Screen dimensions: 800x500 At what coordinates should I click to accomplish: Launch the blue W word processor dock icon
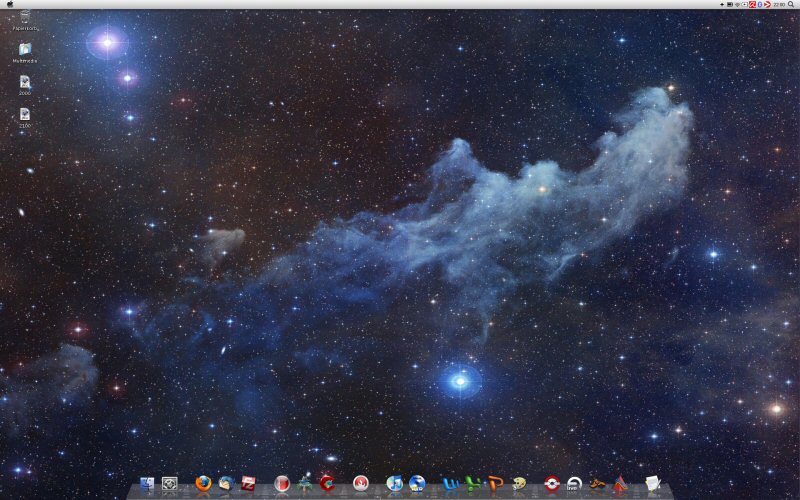click(450, 484)
